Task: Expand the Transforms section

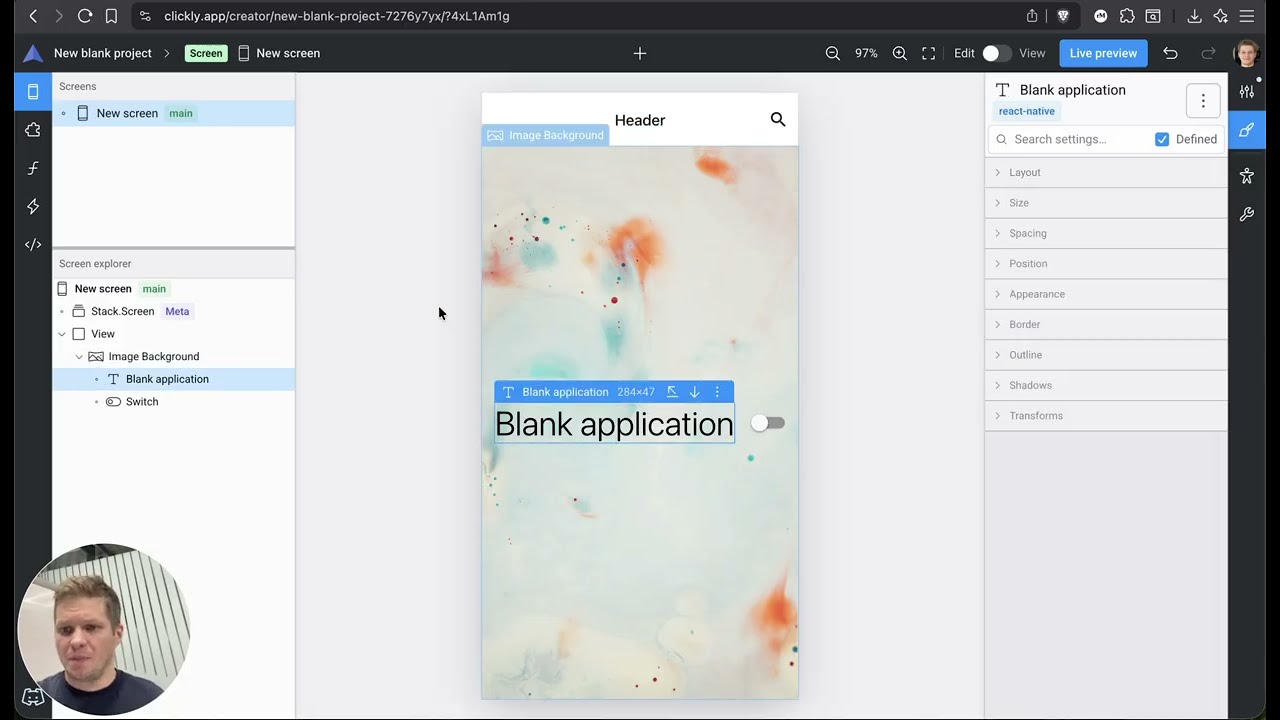Action: [x=1106, y=416]
